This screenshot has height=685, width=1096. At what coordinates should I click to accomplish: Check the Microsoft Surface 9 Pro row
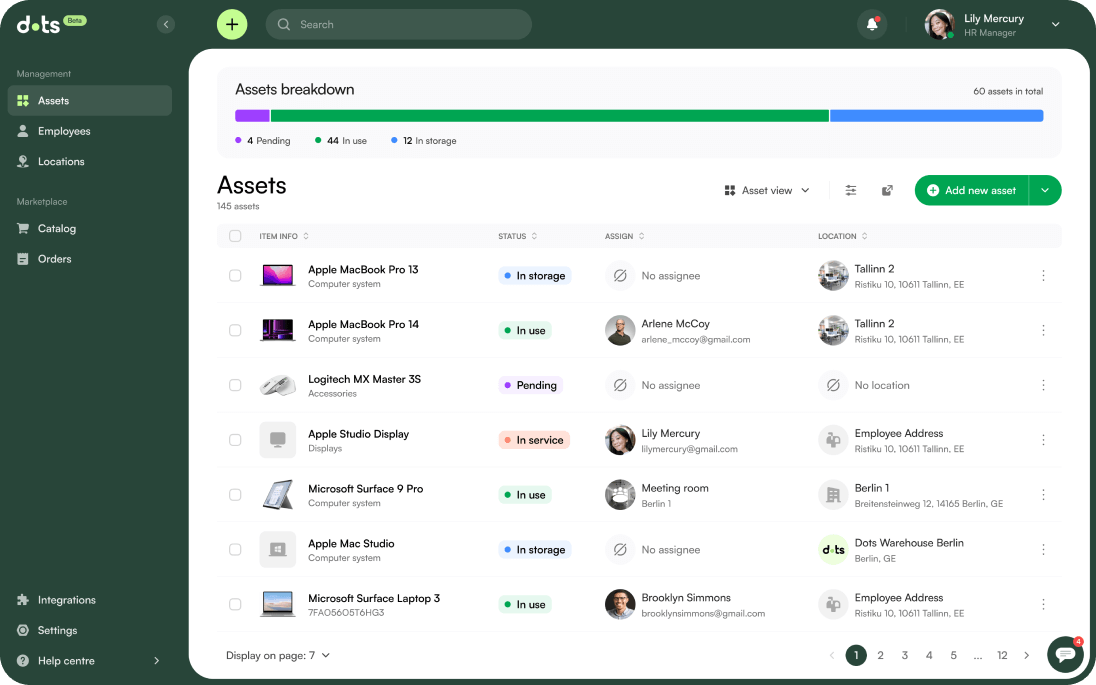235,495
